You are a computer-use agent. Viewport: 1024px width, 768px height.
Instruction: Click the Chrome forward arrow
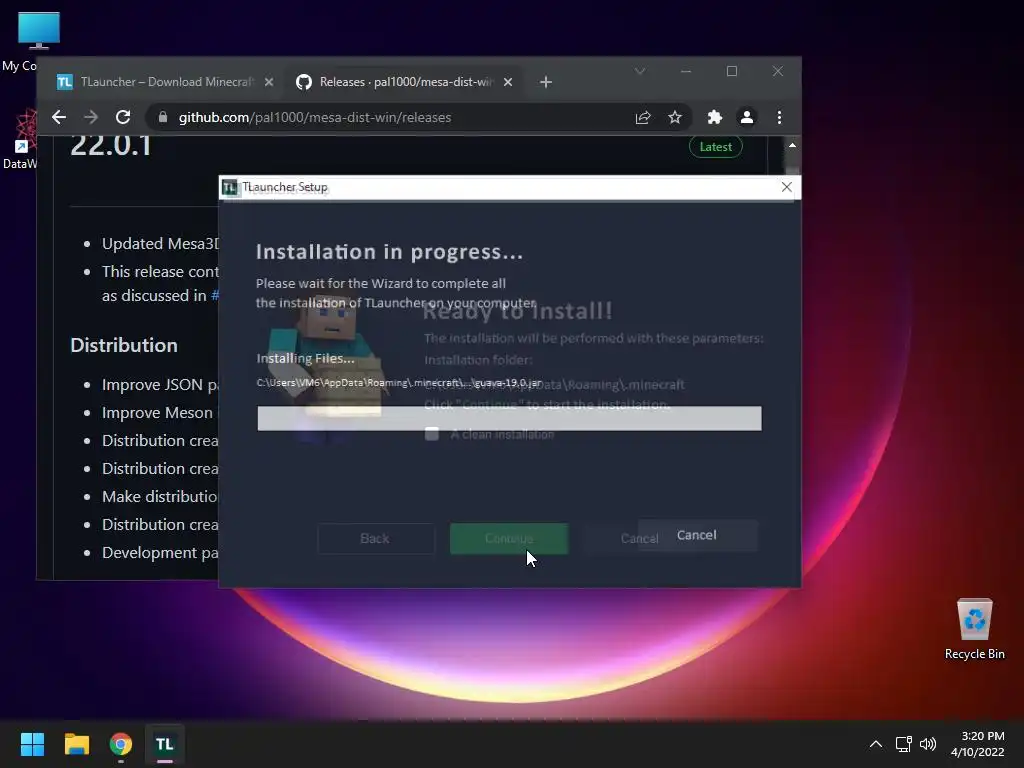(91, 117)
